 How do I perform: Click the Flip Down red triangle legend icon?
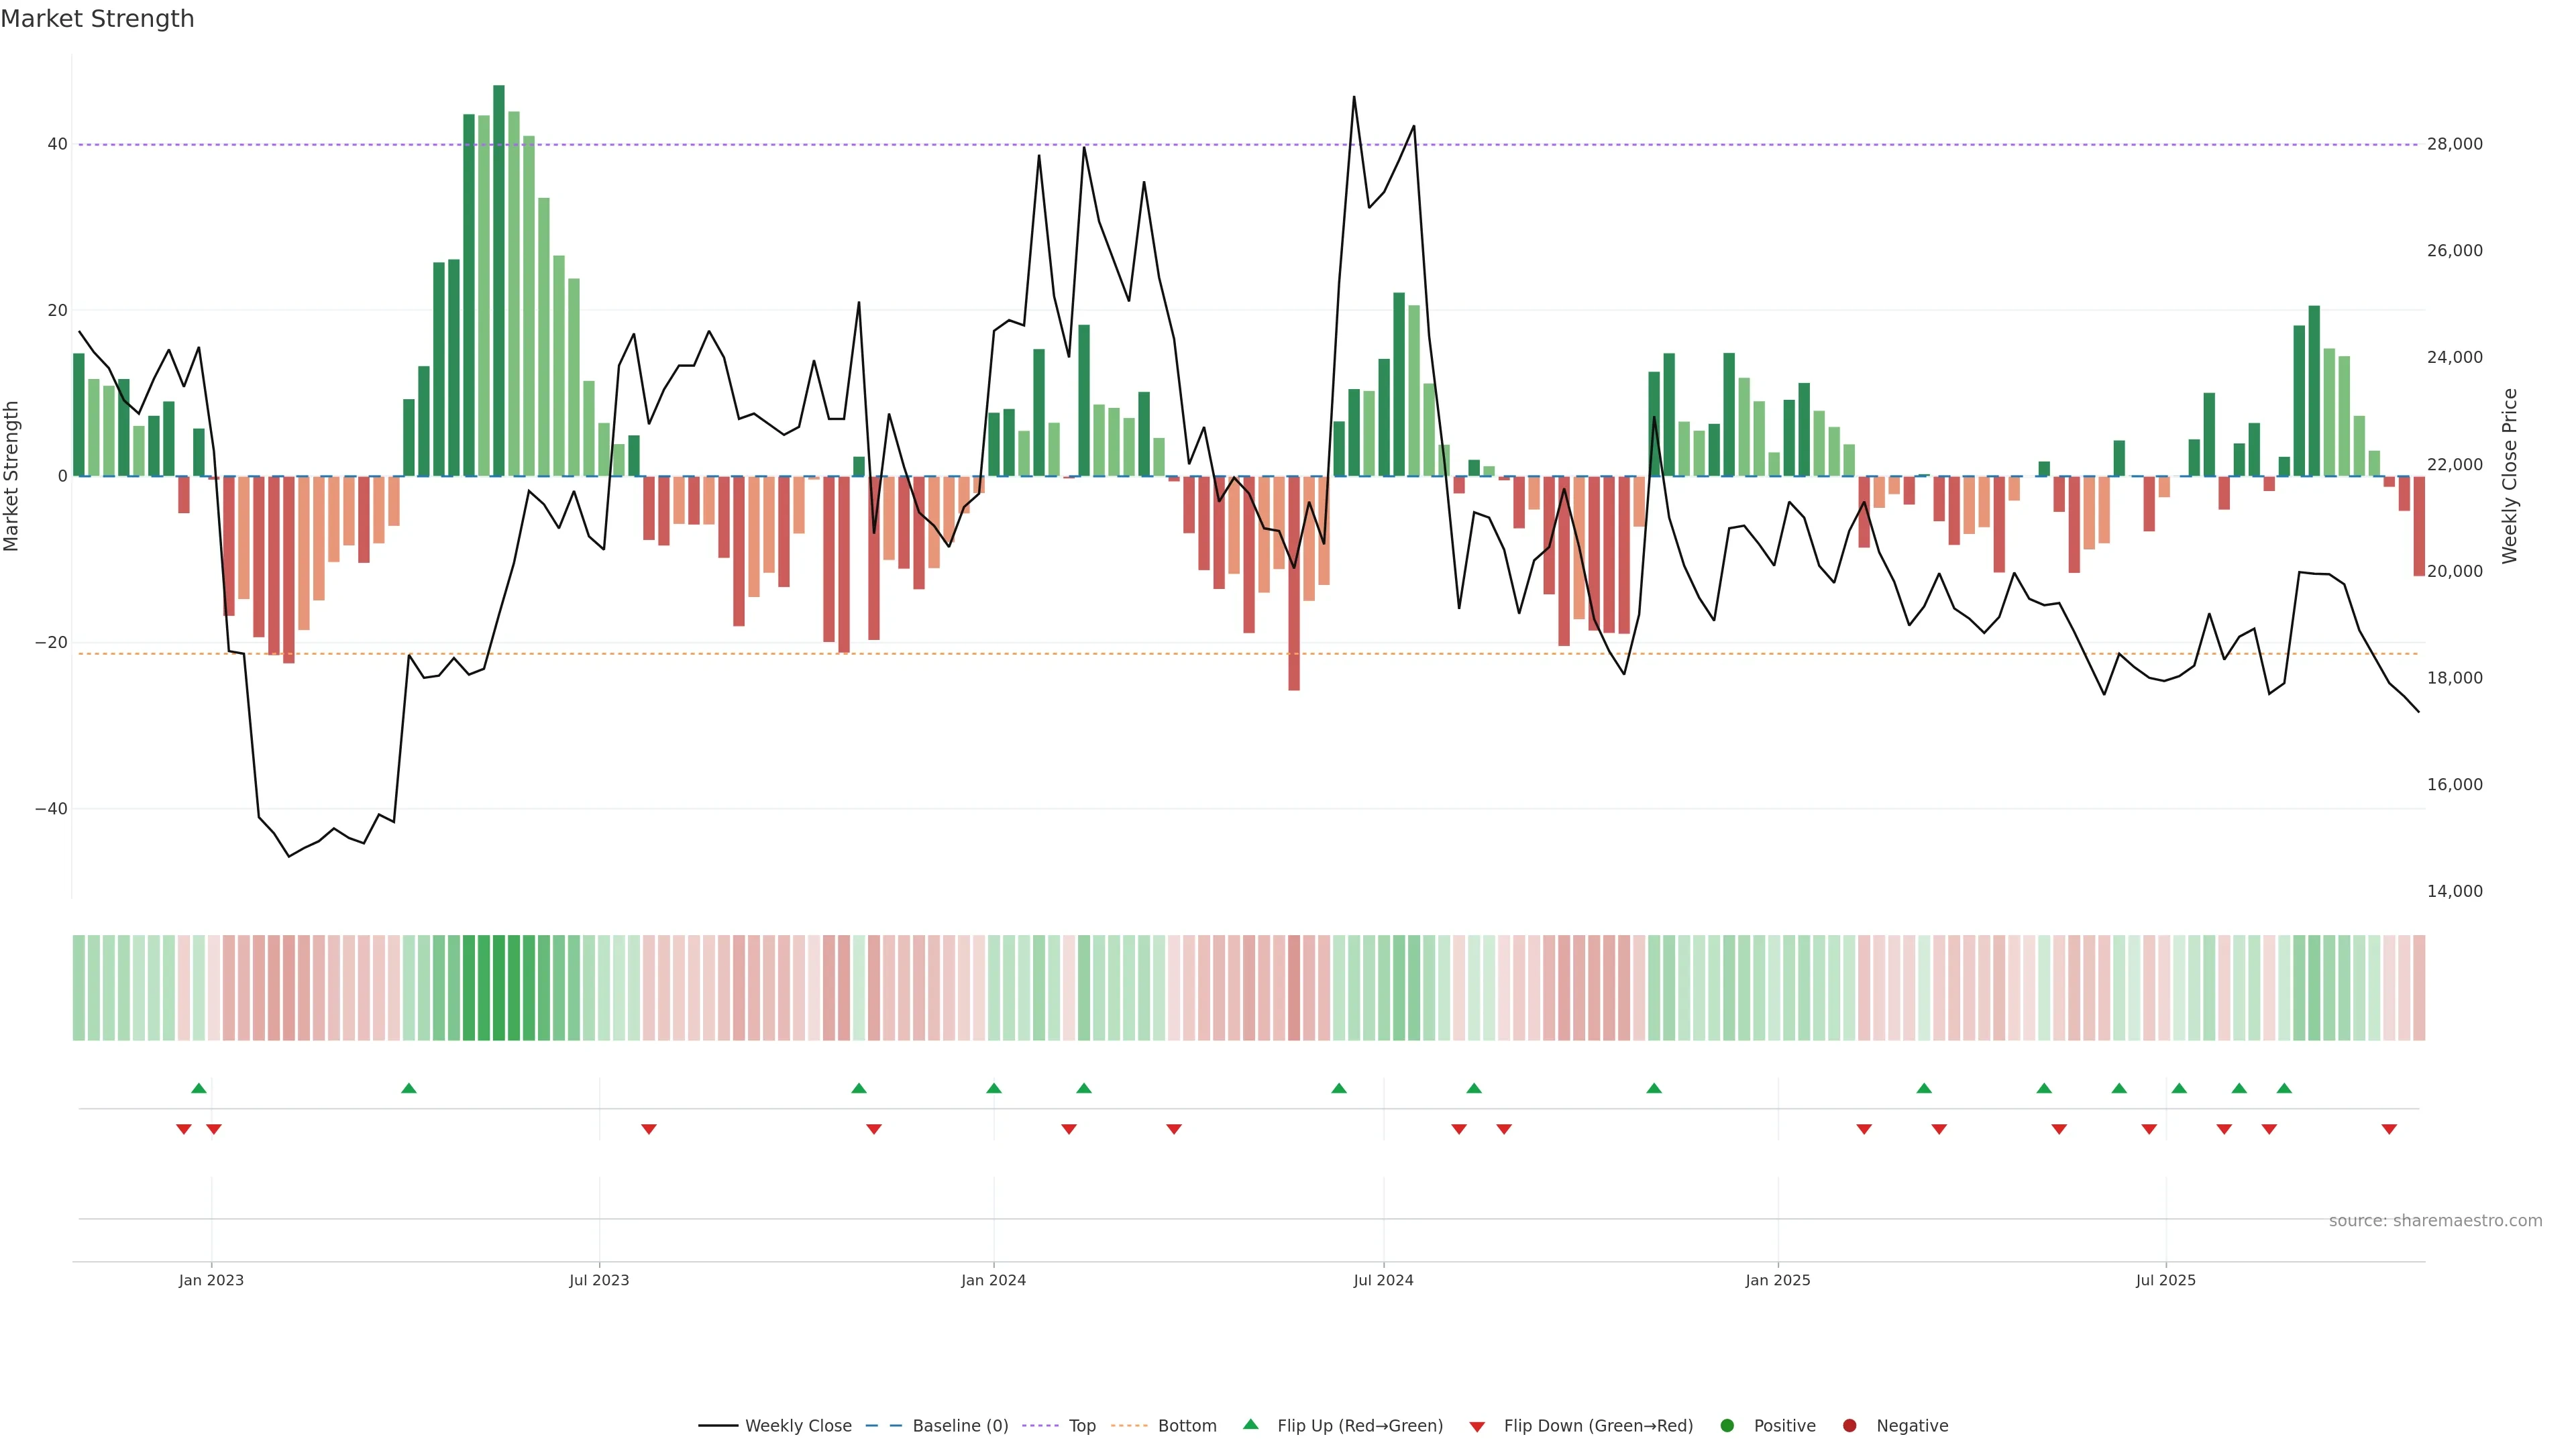click(x=1477, y=1426)
